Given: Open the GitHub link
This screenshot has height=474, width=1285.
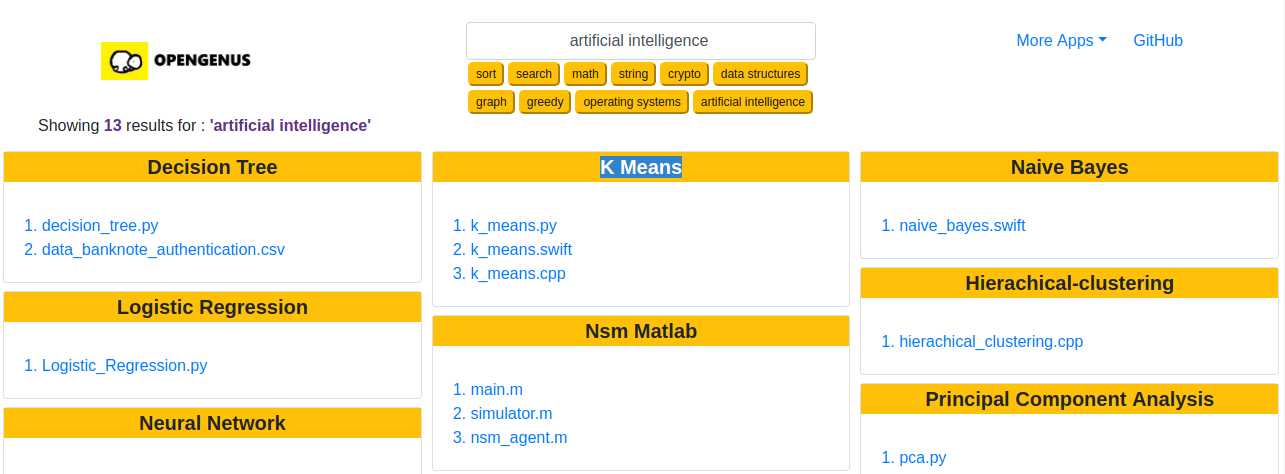Looking at the screenshot, I should pos(1157,41).
